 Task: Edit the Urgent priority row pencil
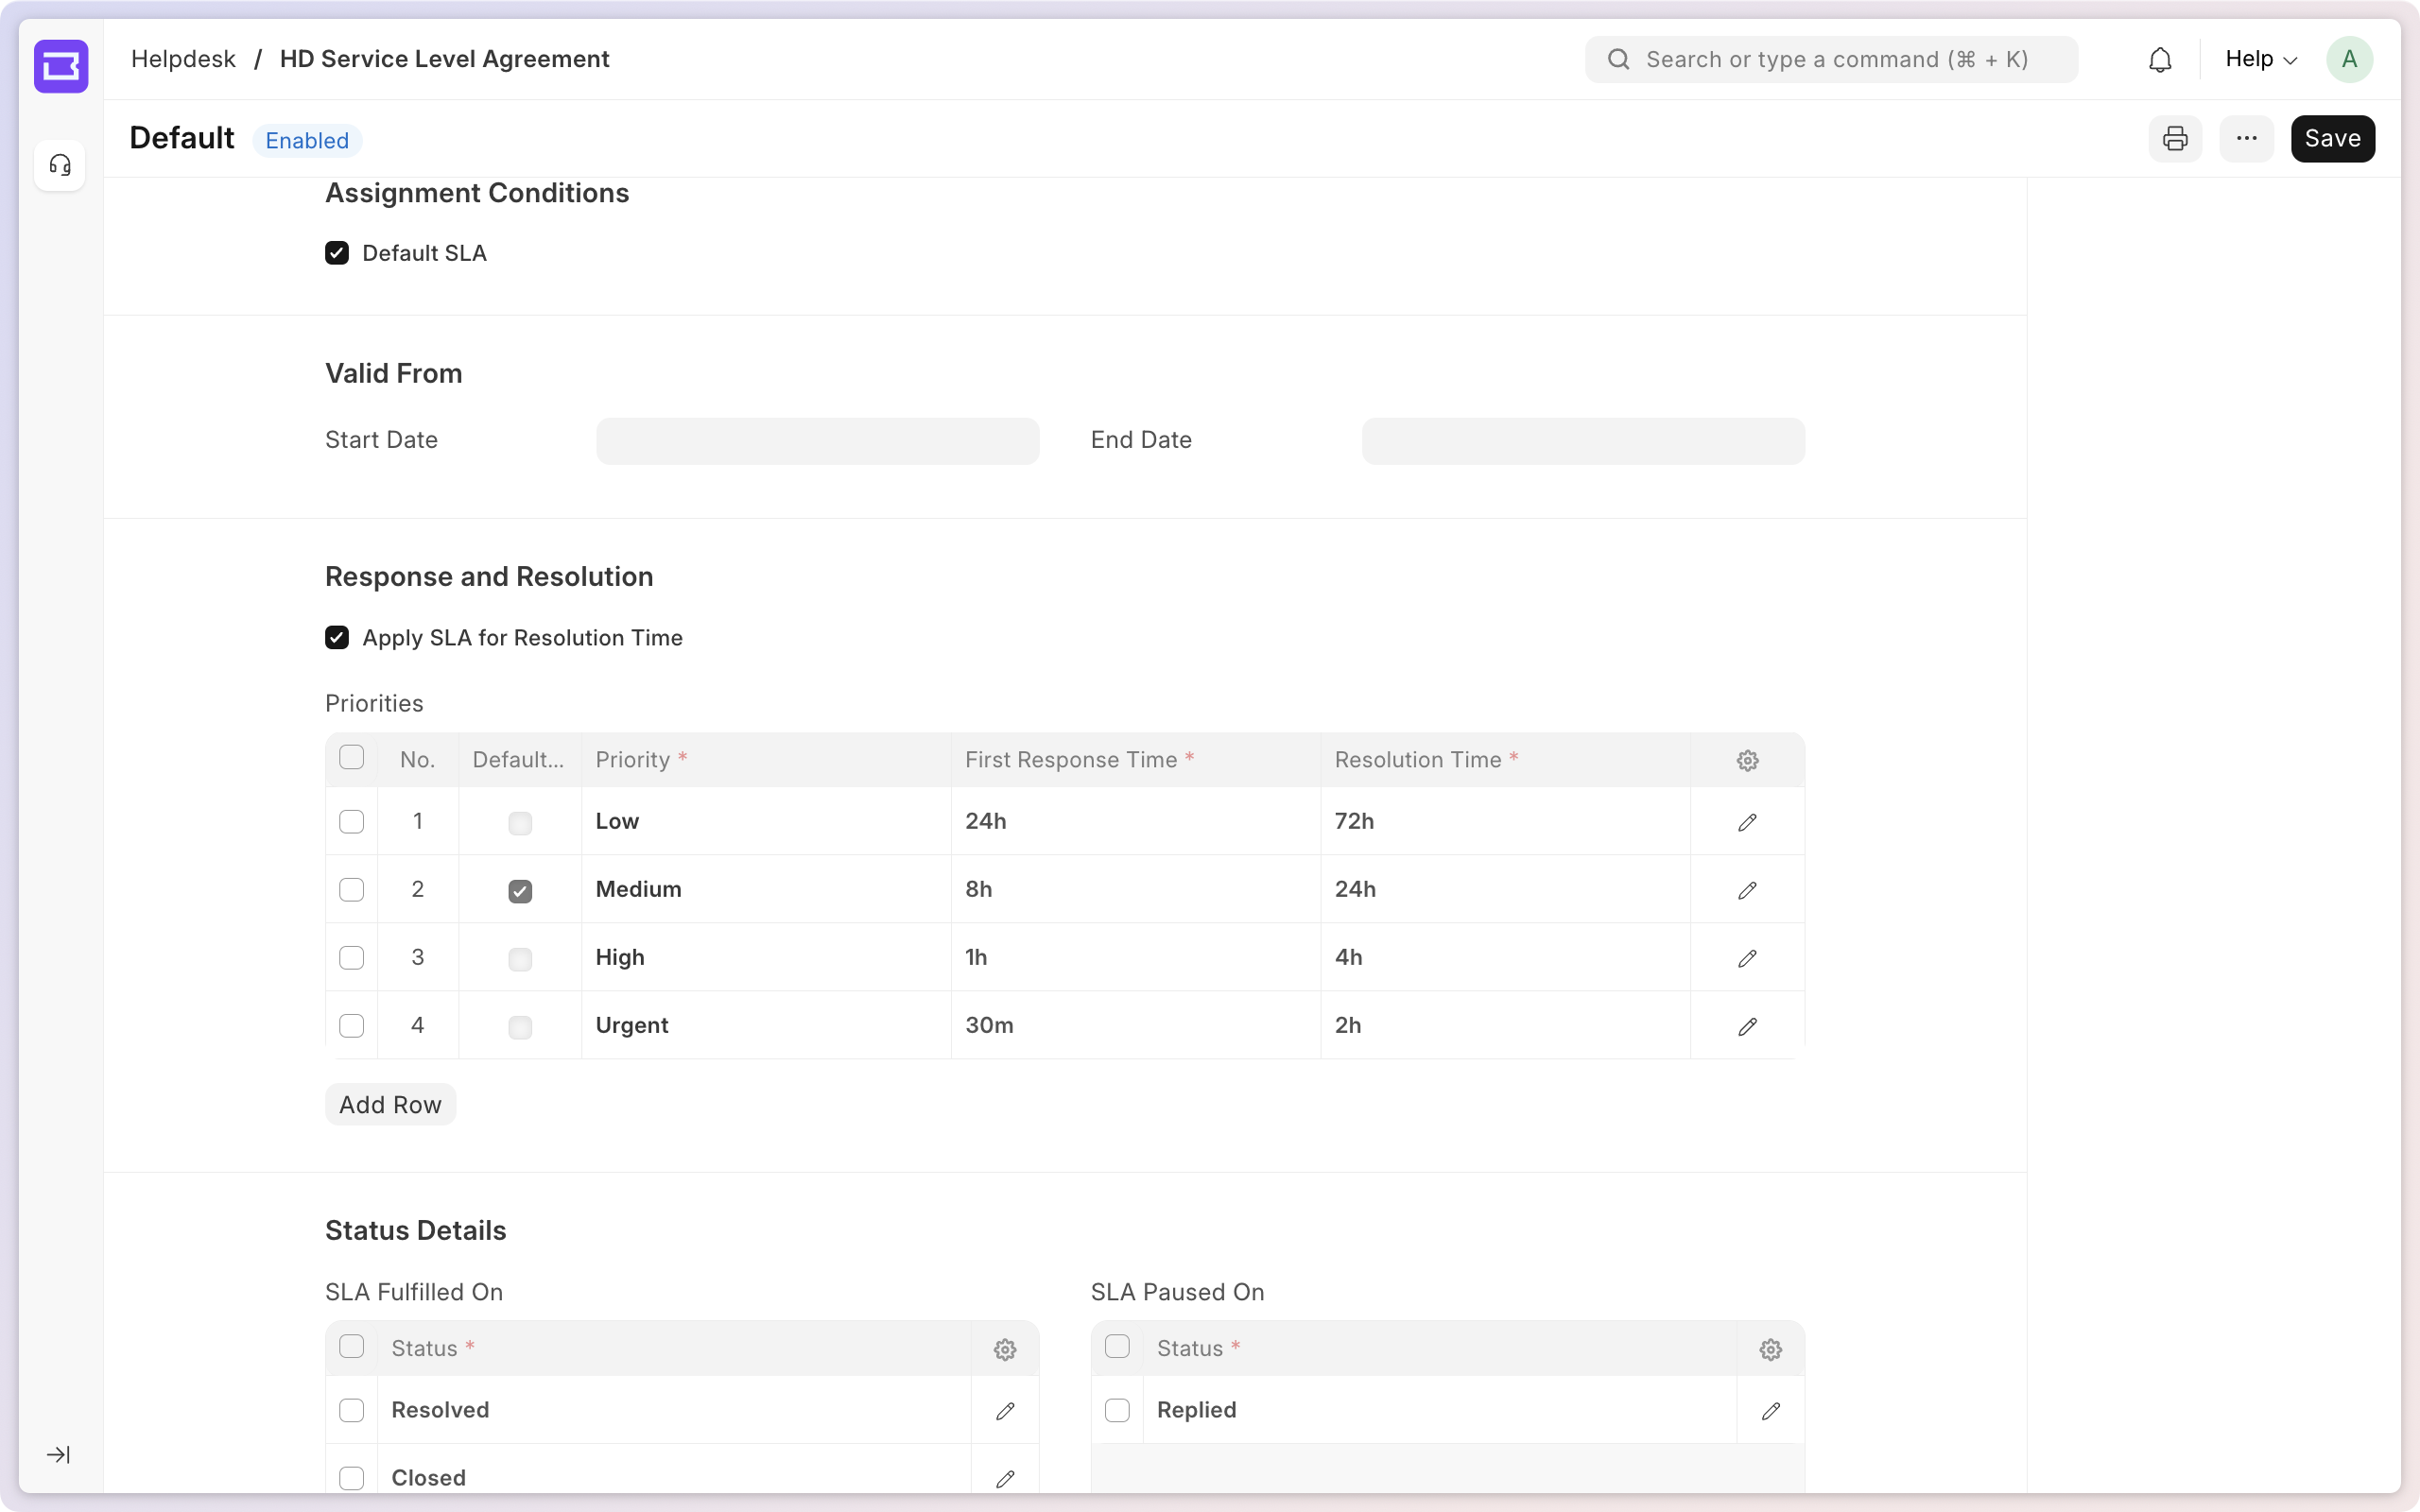pyautogui.click(x=1747, y=1027)
